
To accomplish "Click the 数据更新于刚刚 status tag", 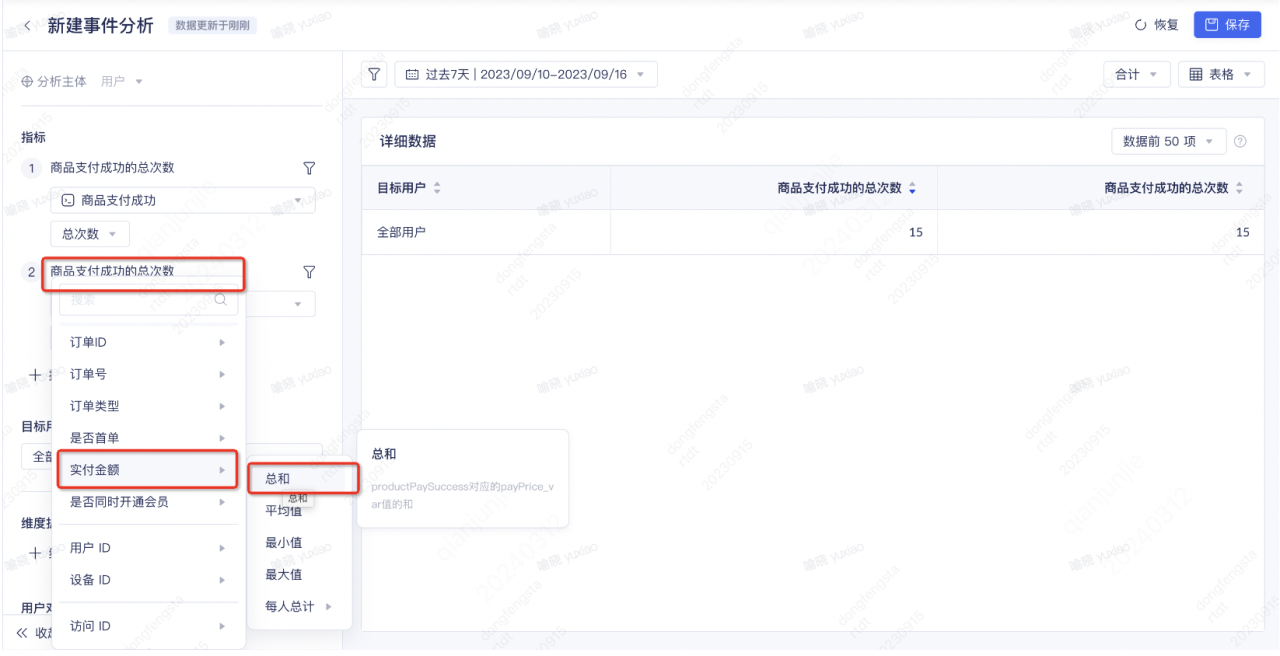I will (213, 26).
